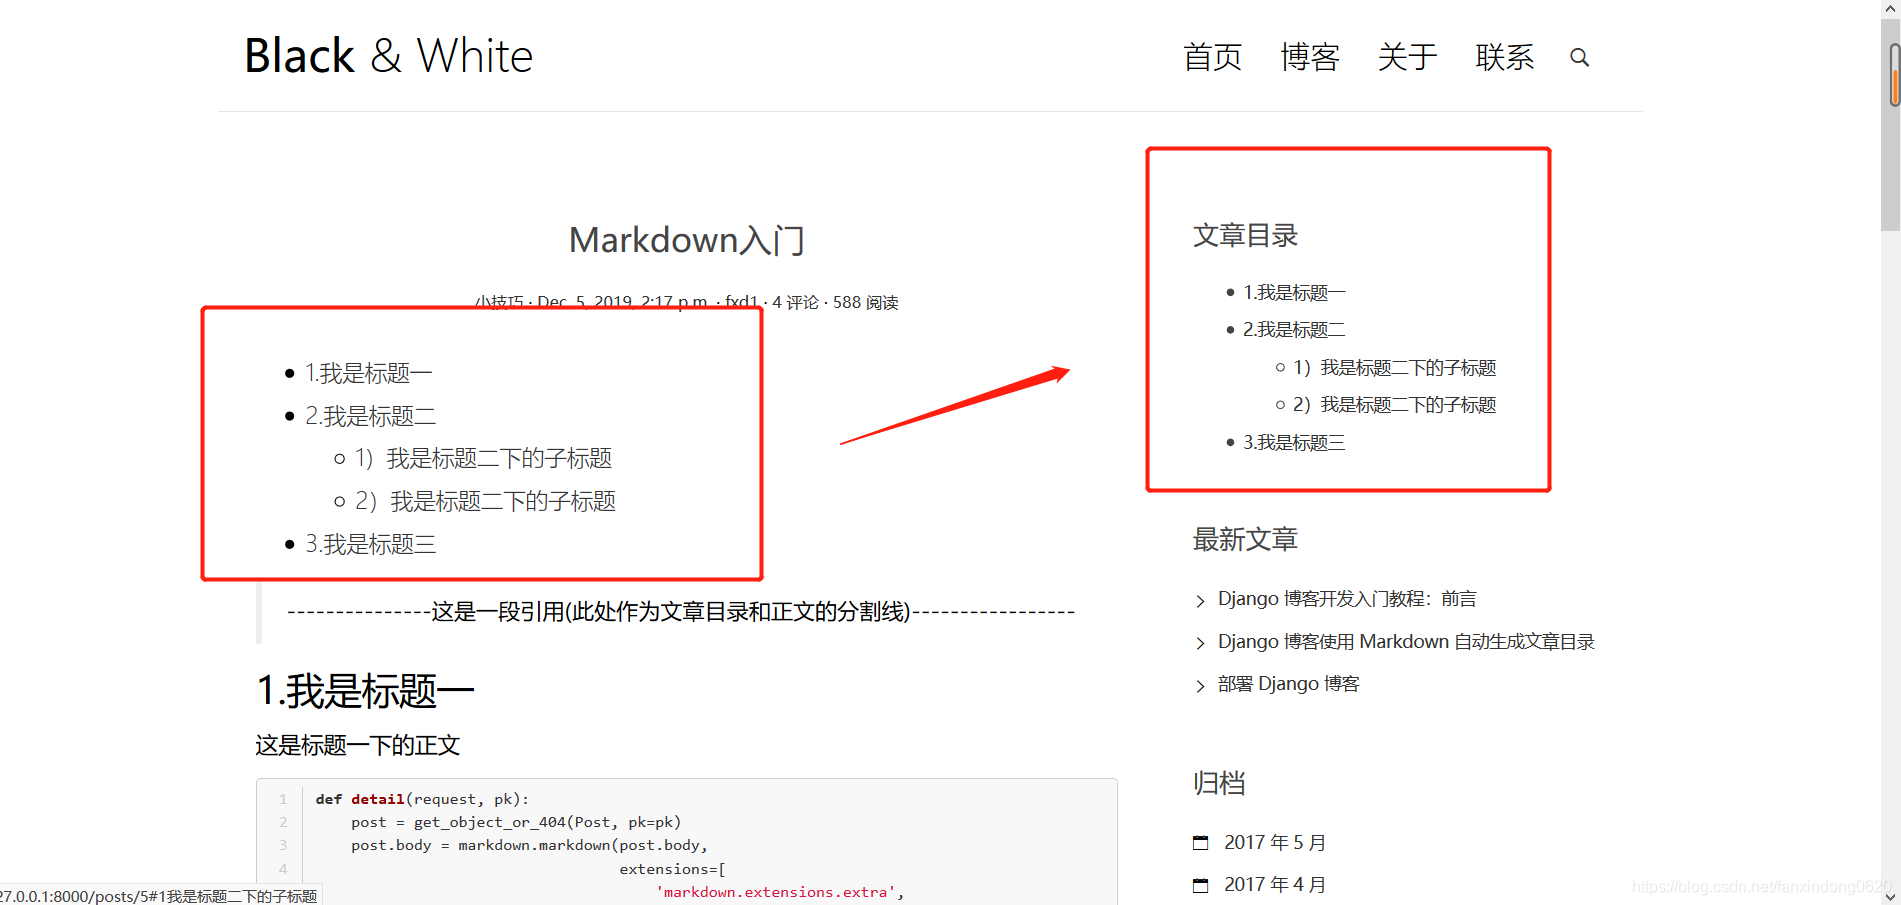Viewport: 1901px width, 905px height.
Task: Click the search magnifier icon in navigation
Action: point(1579,57)
